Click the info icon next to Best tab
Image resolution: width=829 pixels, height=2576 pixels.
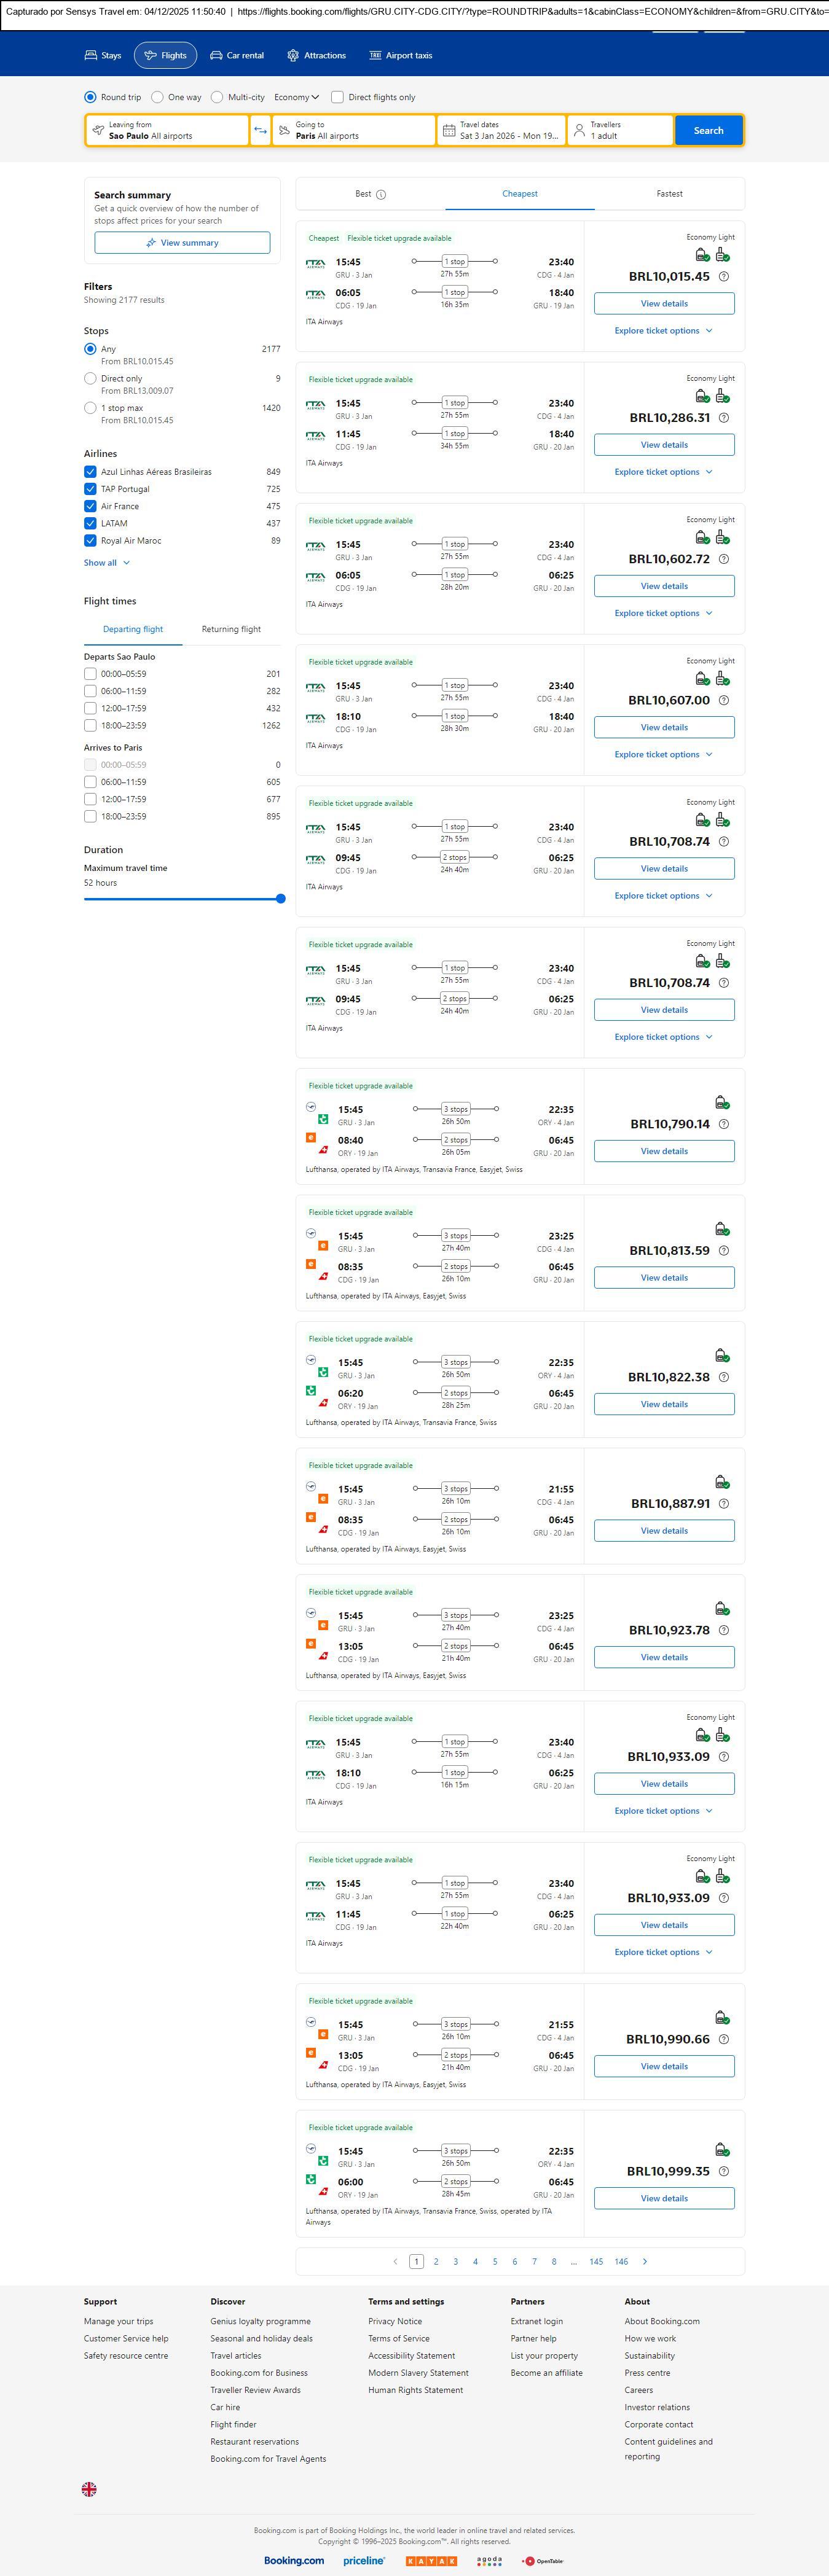(381, 195)
